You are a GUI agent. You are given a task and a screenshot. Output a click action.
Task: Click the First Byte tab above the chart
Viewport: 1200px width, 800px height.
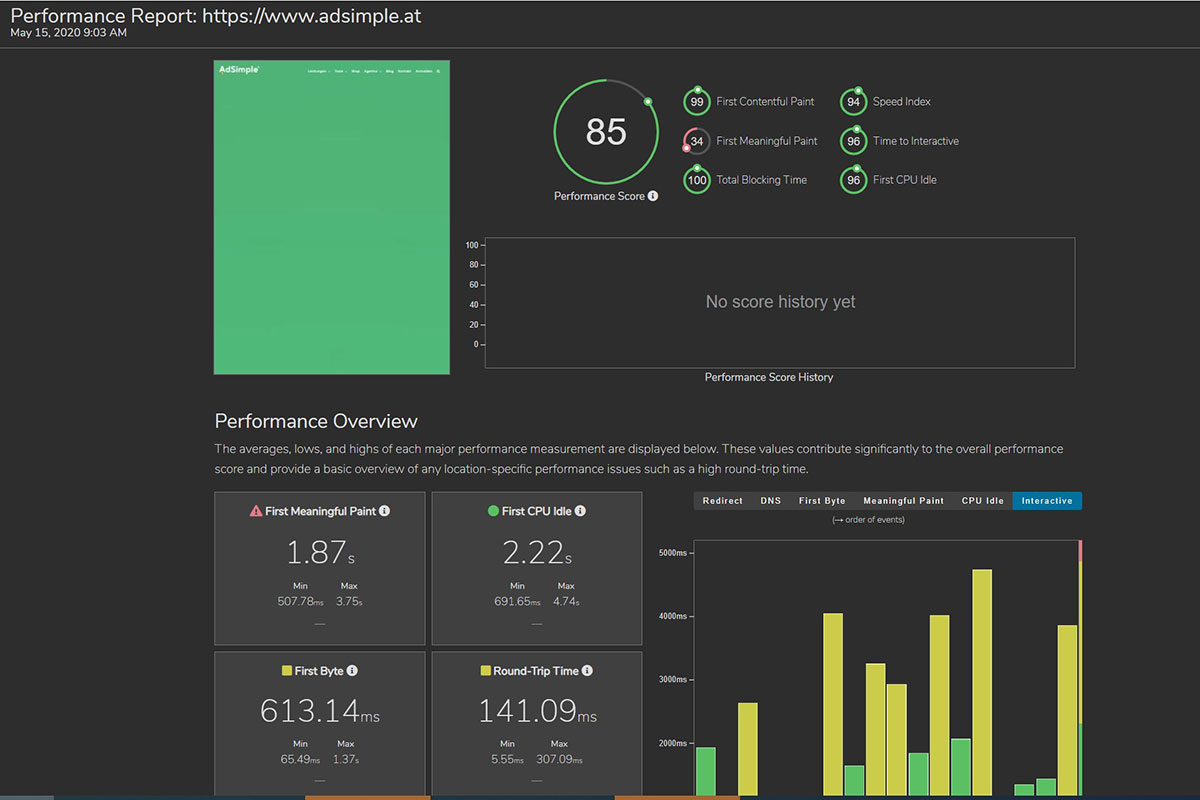pyautogui.click(x=822, y=501)
